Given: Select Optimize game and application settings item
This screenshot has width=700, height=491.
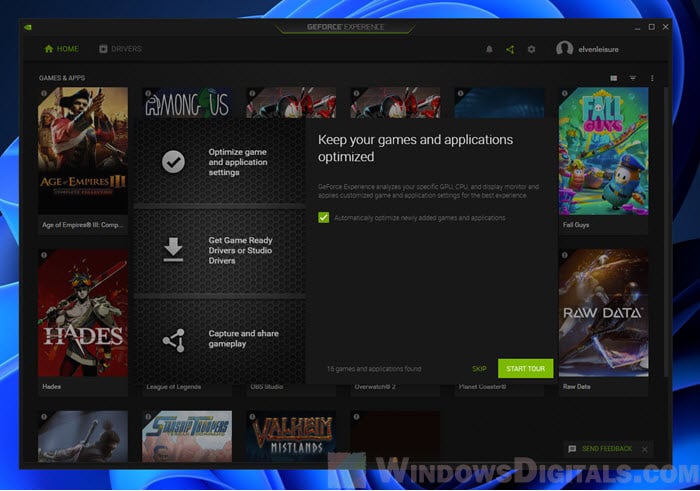Looking at the screenshot, I should pyautogui.click(x=219, y=162).
